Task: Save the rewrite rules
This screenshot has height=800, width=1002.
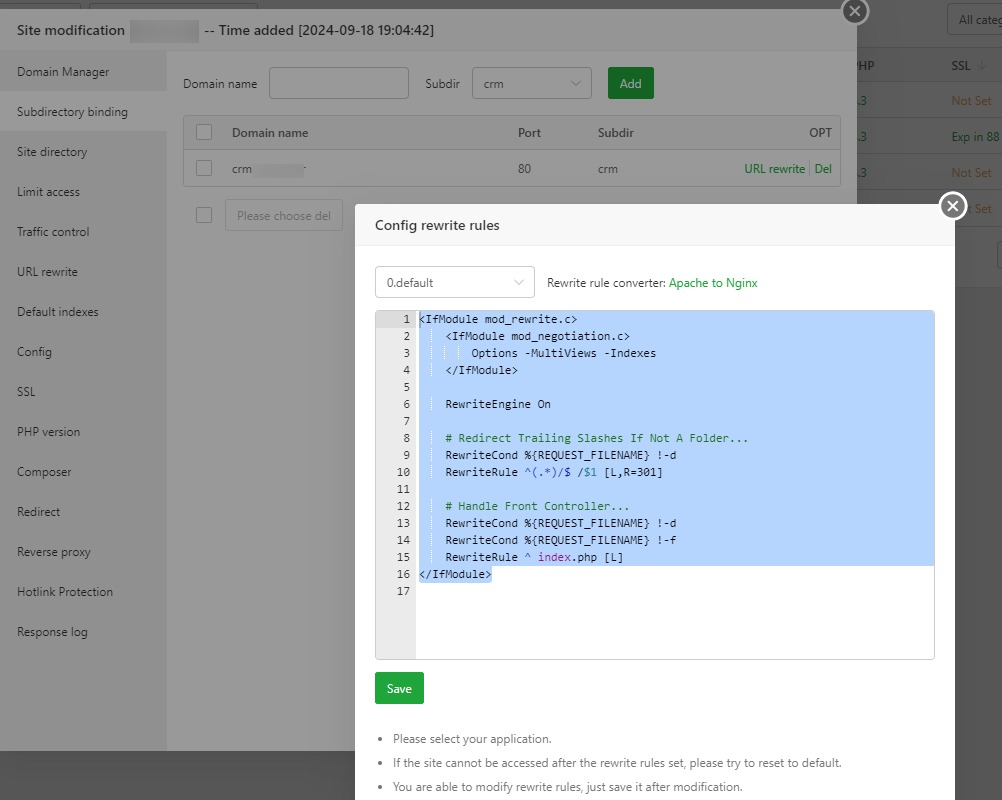Action: [x=399, y=688]
